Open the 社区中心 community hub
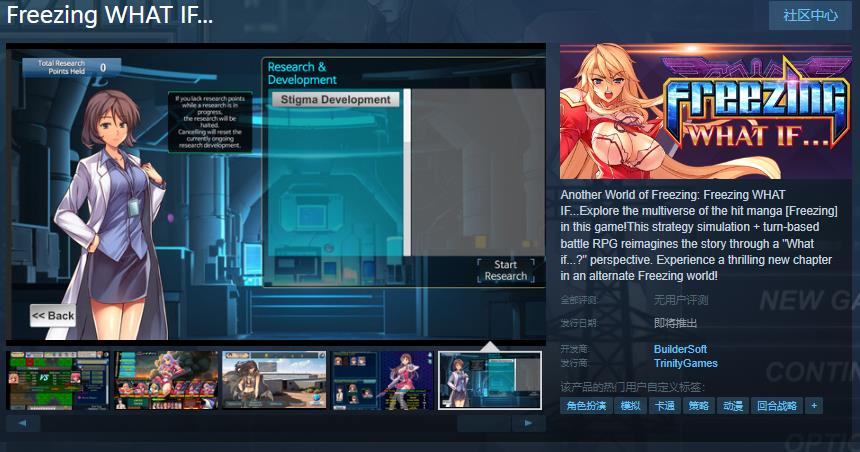This screenshot has height=452, width=860. pyautogui.click(x=810, y=16)
